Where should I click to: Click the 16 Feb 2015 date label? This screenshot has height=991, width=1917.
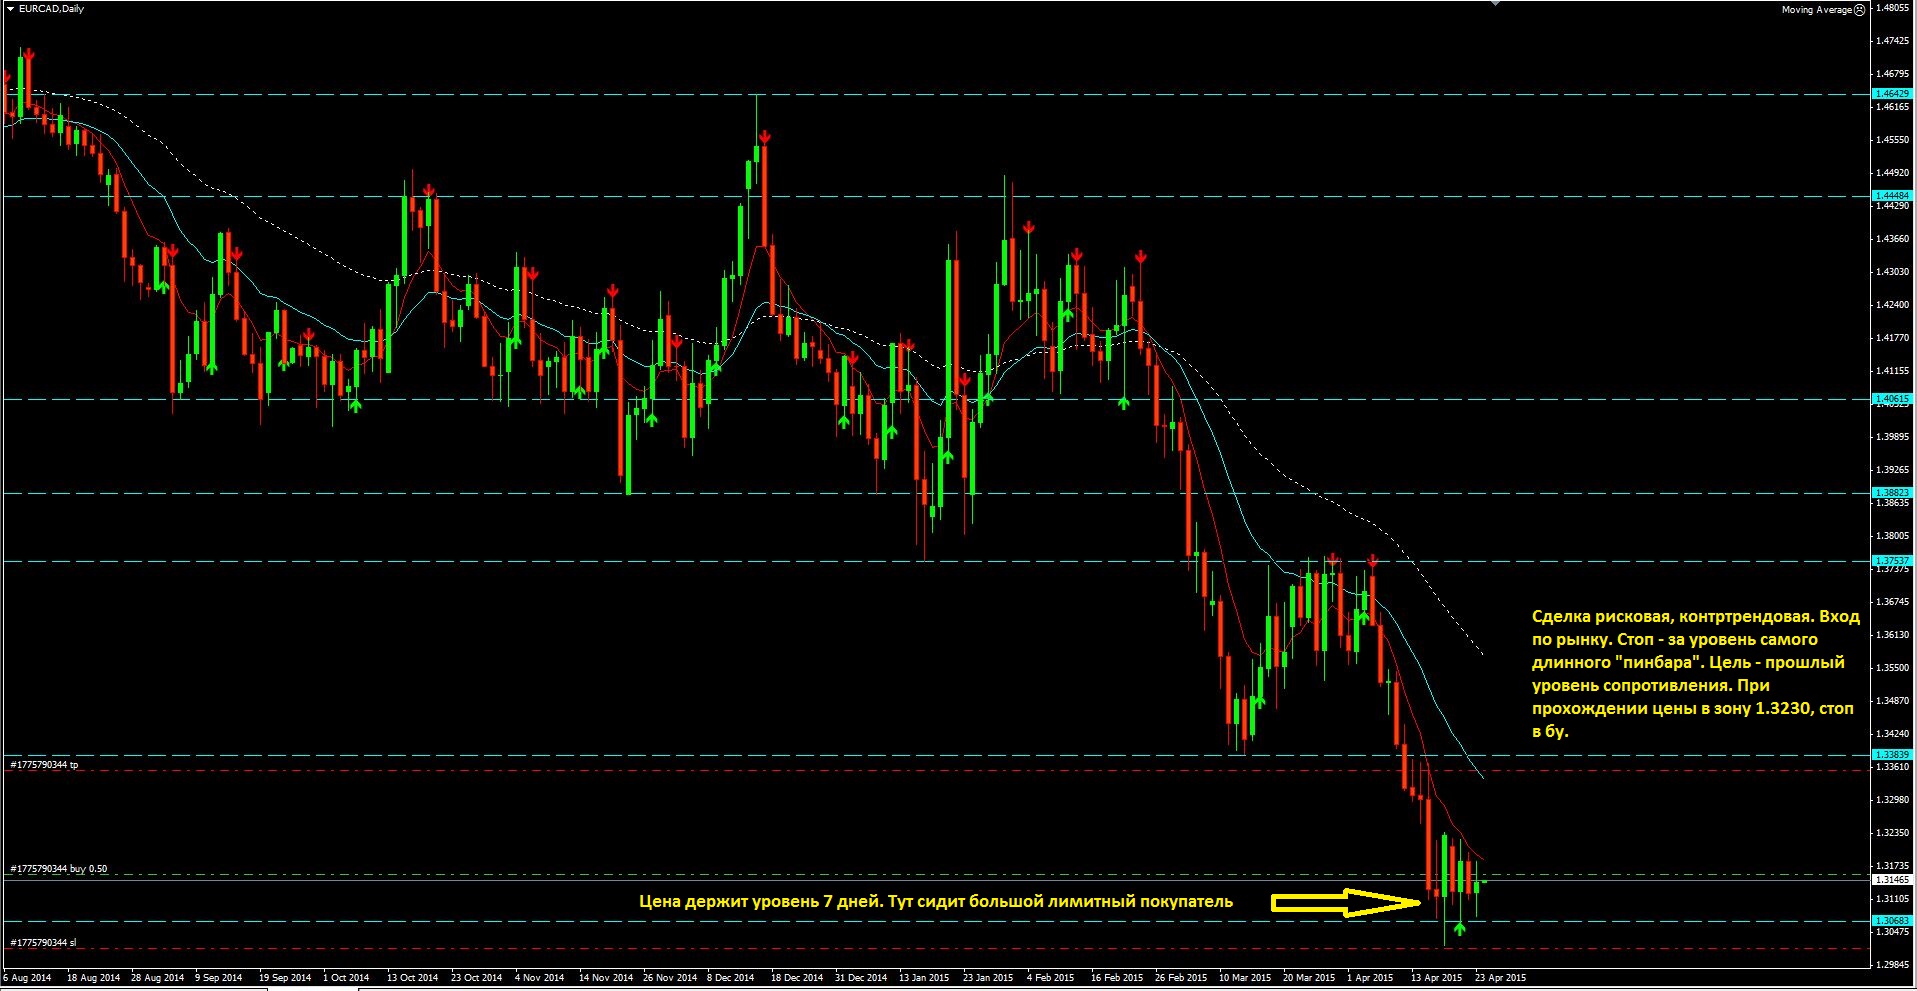pos(1117,977)
